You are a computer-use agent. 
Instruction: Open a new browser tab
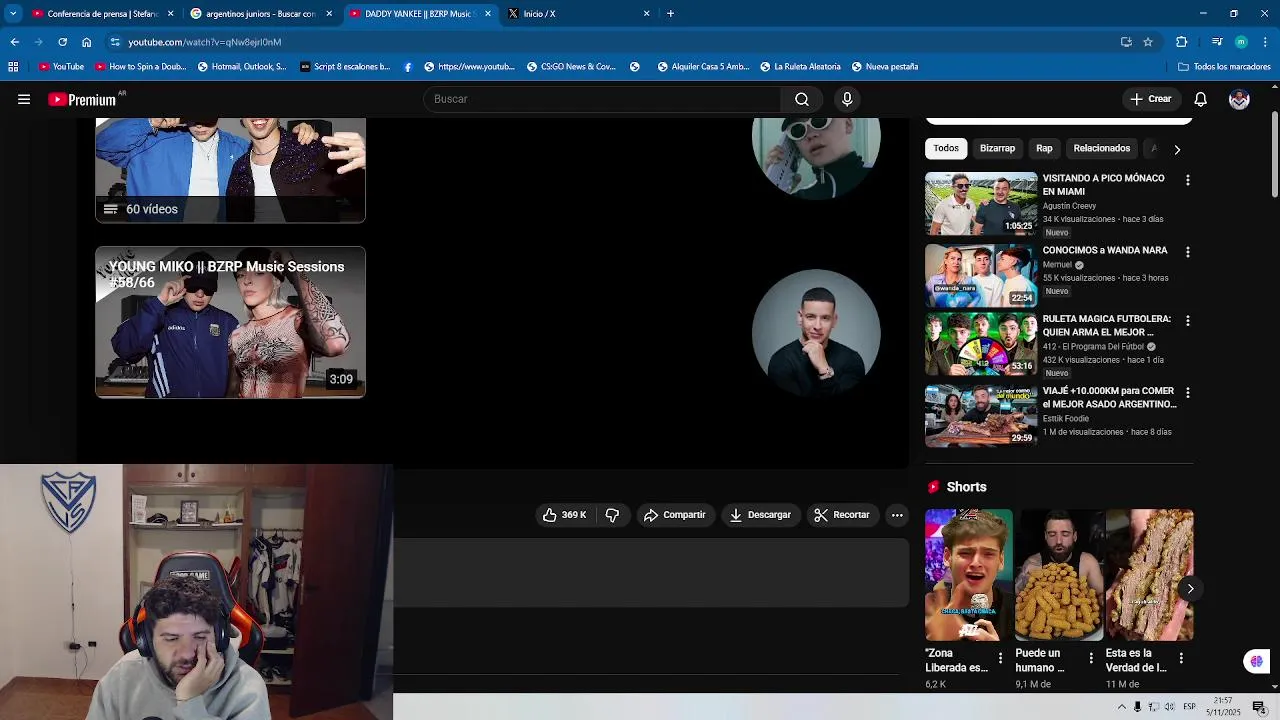pyautogui.click(x=670, y=14)
